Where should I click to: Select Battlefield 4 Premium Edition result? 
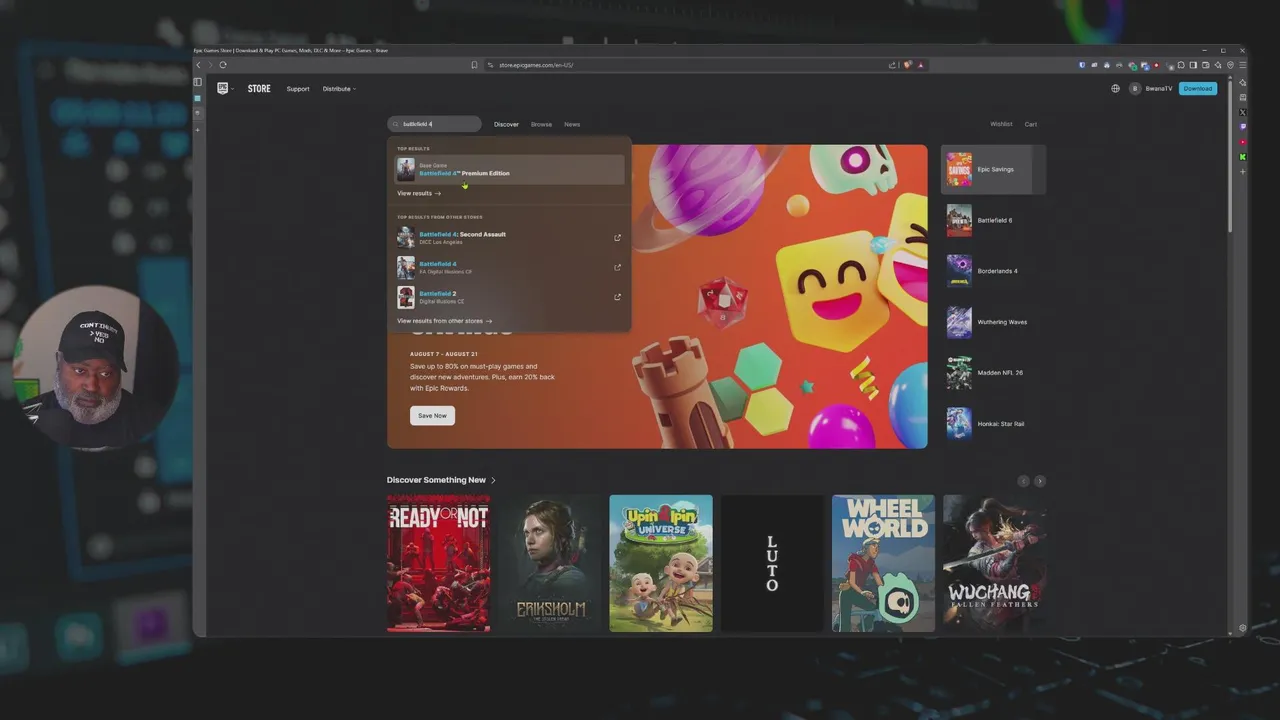[x=509, y=169]
